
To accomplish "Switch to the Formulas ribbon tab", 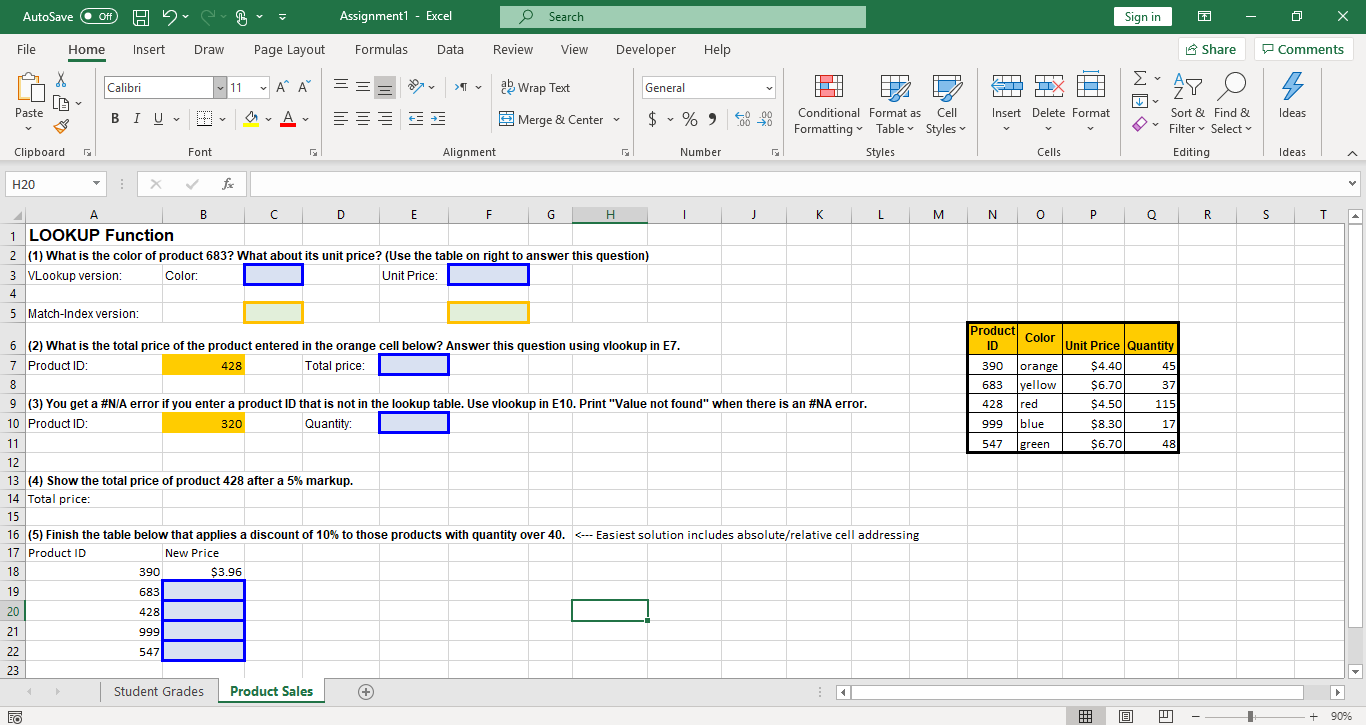I will coord(381,49).
